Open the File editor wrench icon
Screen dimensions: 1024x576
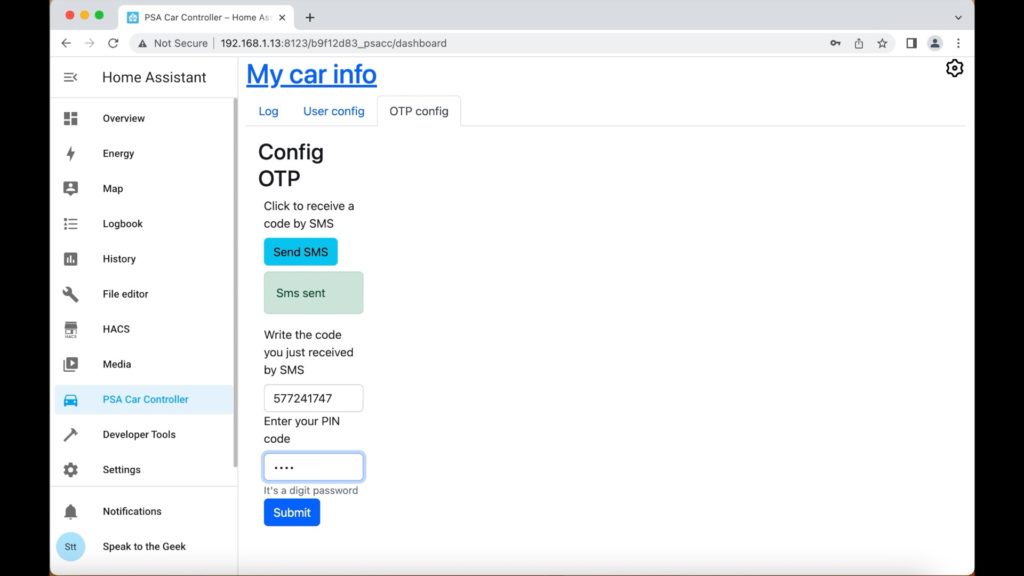pos(71,294)
